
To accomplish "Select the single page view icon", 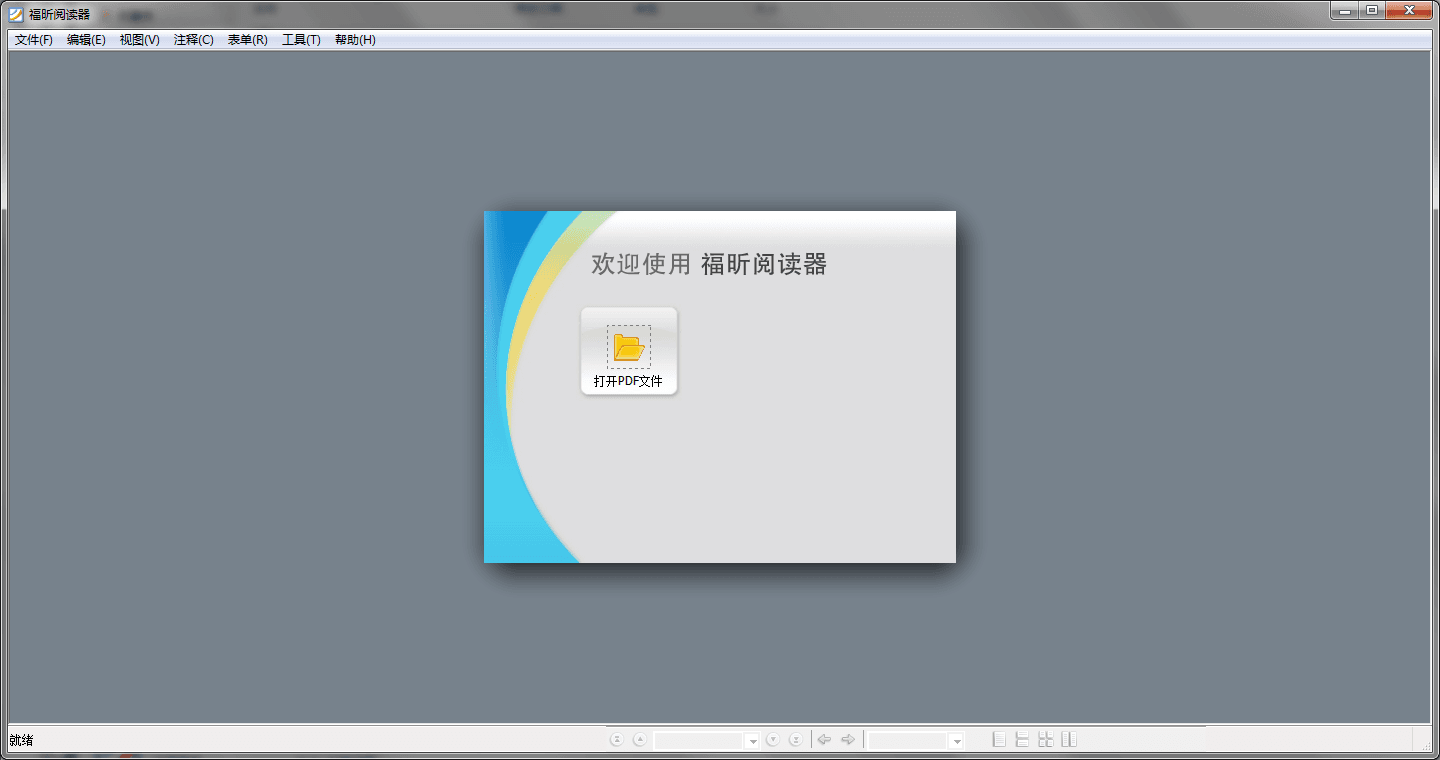I will pyautogui.click(x=998, y=739).
